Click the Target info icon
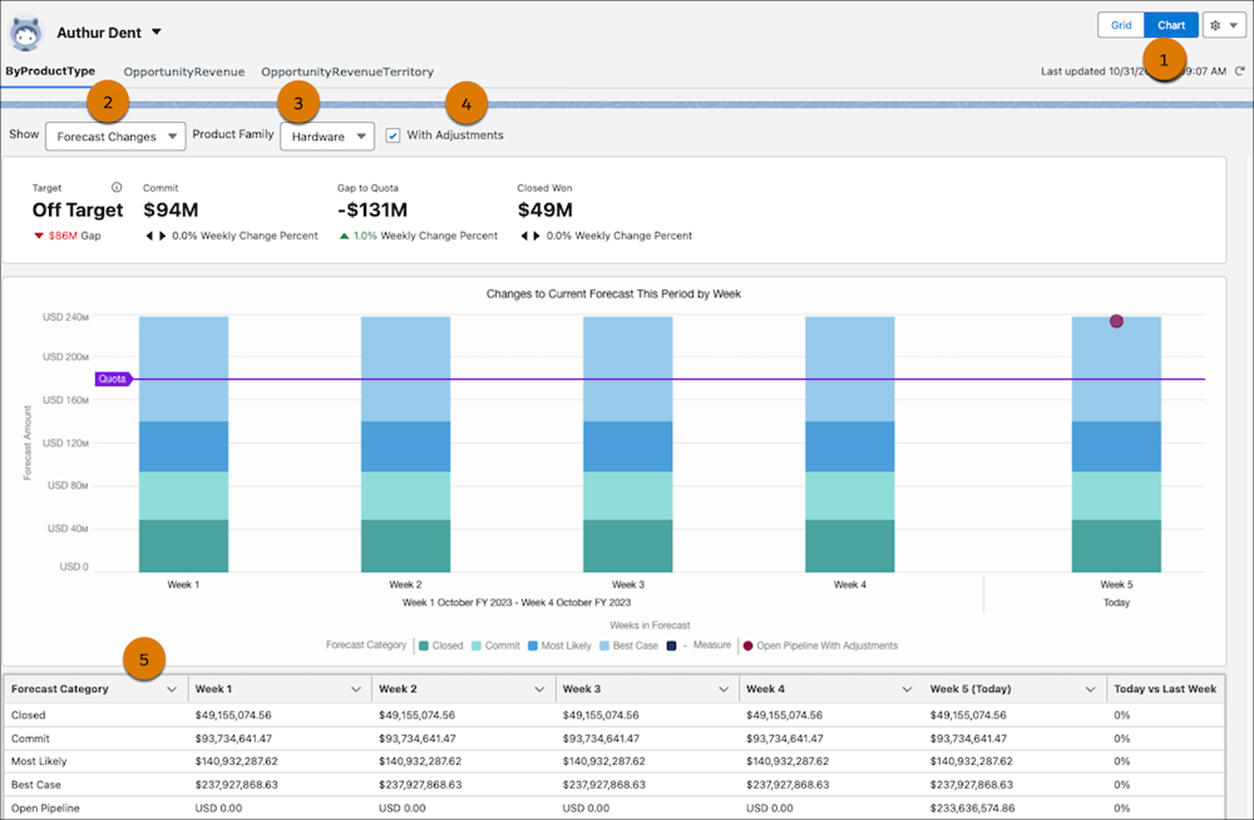Viewport: 1254px width, 820px height. click(117, 186)
